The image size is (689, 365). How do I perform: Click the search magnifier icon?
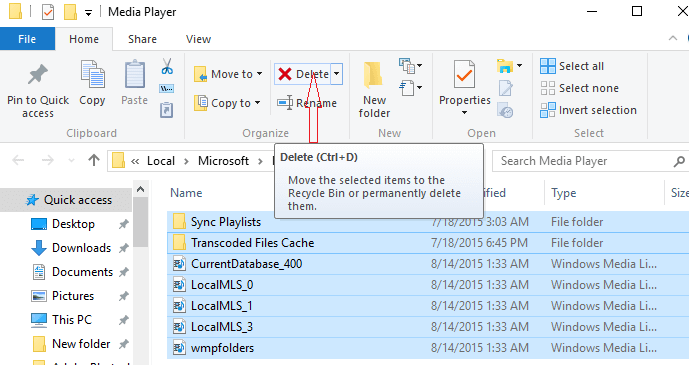point(679,162)
